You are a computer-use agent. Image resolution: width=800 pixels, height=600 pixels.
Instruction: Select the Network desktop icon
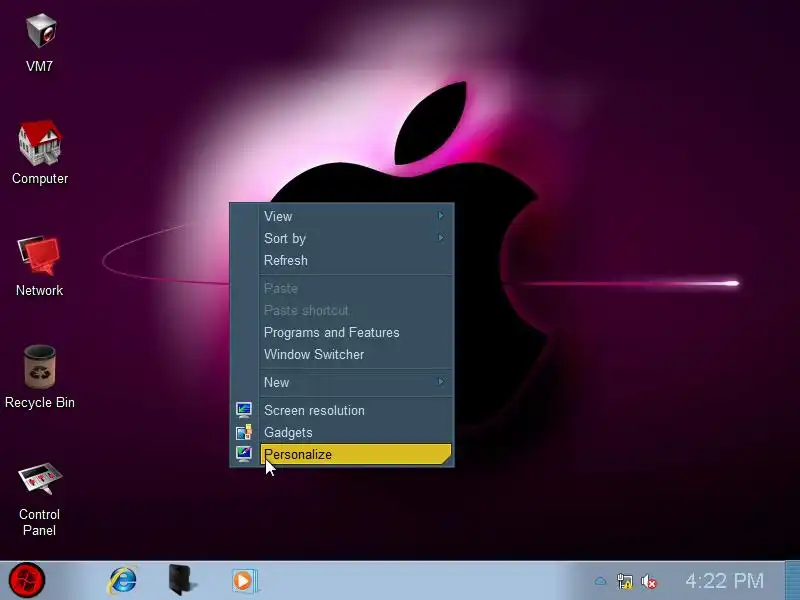click(x=40, y=266)
